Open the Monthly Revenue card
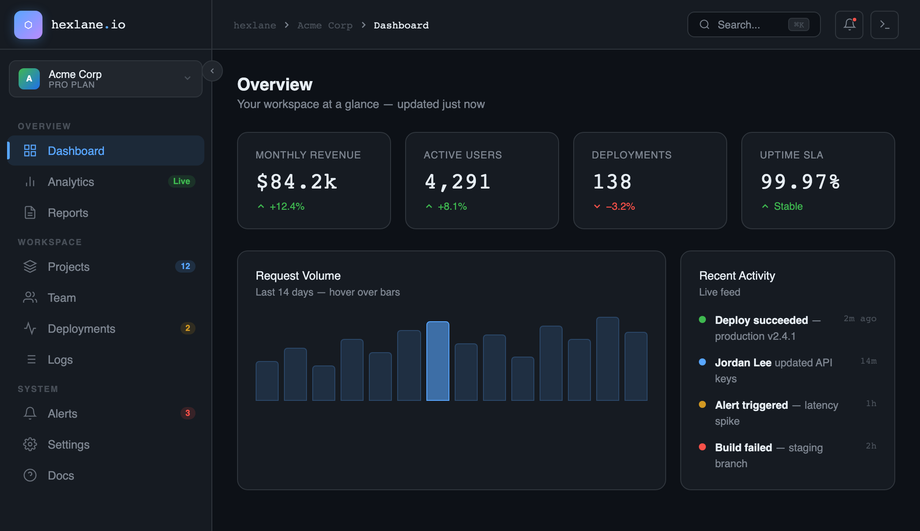This screenshot has height=531, width=920. [x=314, y=181]
